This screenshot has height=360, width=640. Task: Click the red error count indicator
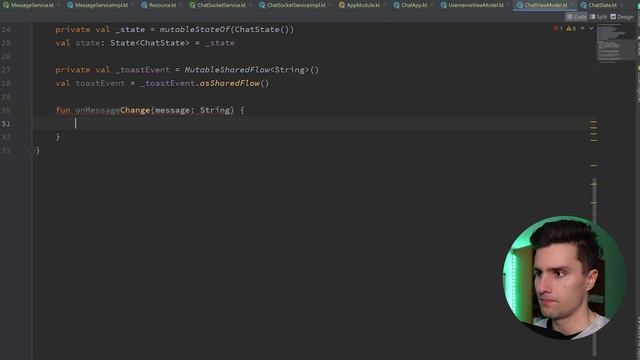[x=558, y=28]
